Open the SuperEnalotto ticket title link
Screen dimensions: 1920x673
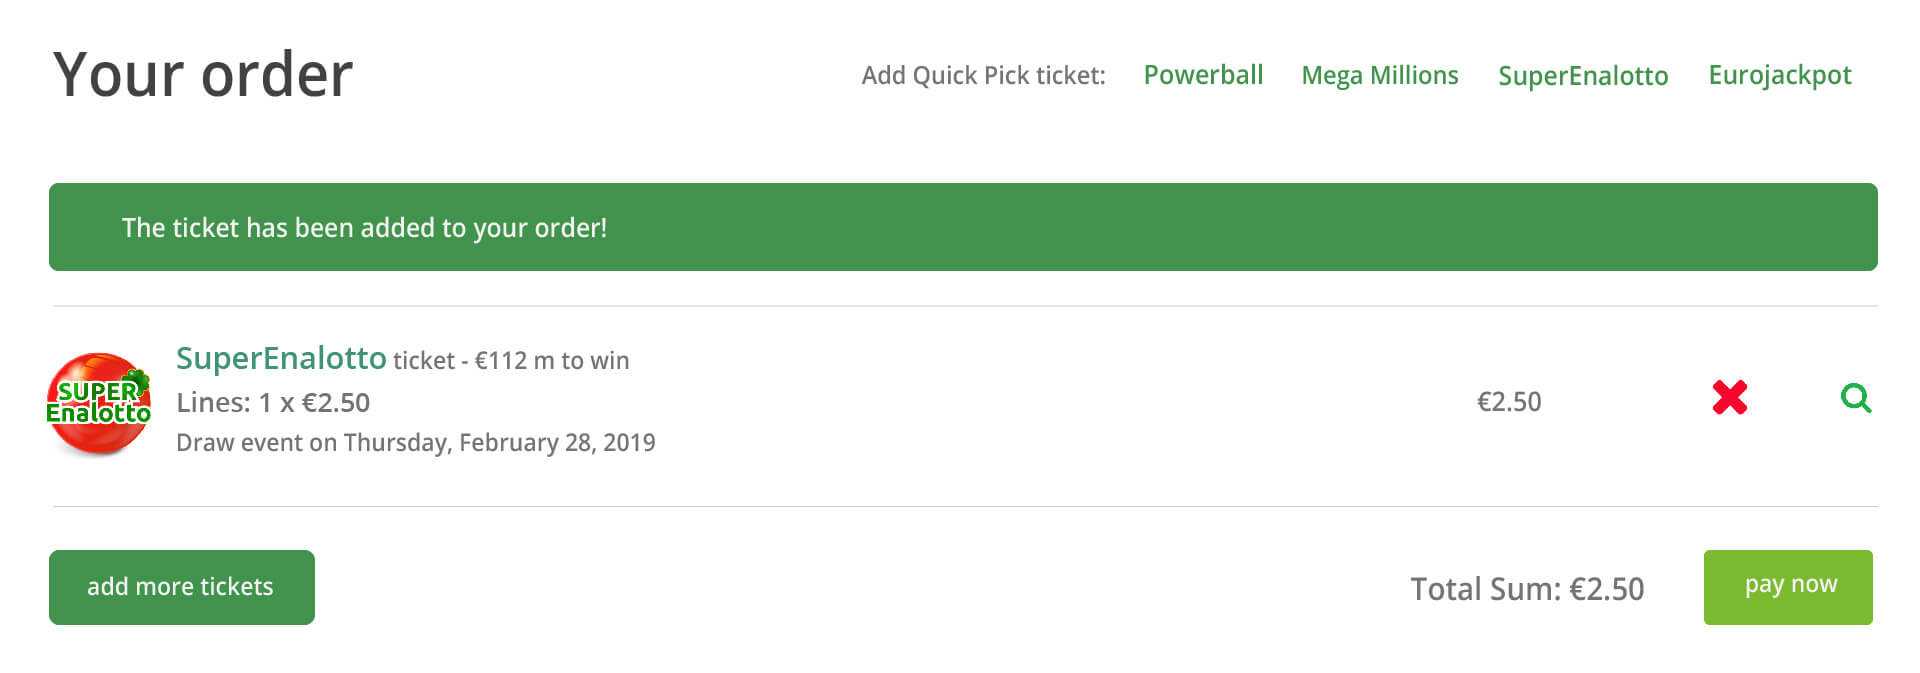(281, 358)
